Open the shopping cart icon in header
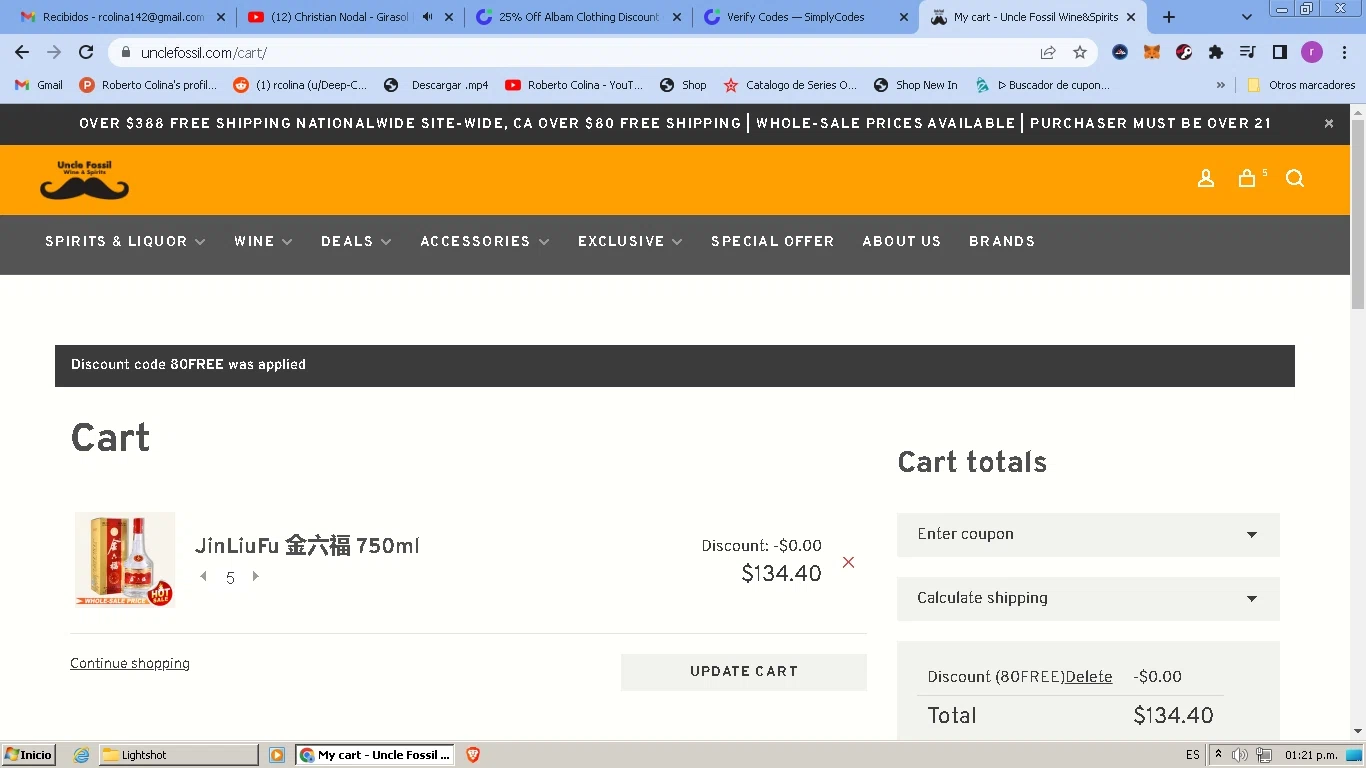The height and width of the screenshot is (768, 1366). (1247, 178)
